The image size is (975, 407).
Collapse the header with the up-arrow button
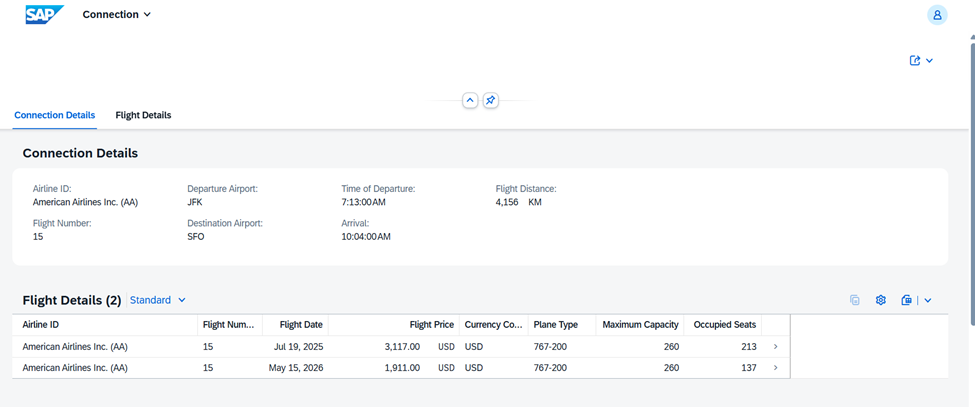tap(470, 101)
